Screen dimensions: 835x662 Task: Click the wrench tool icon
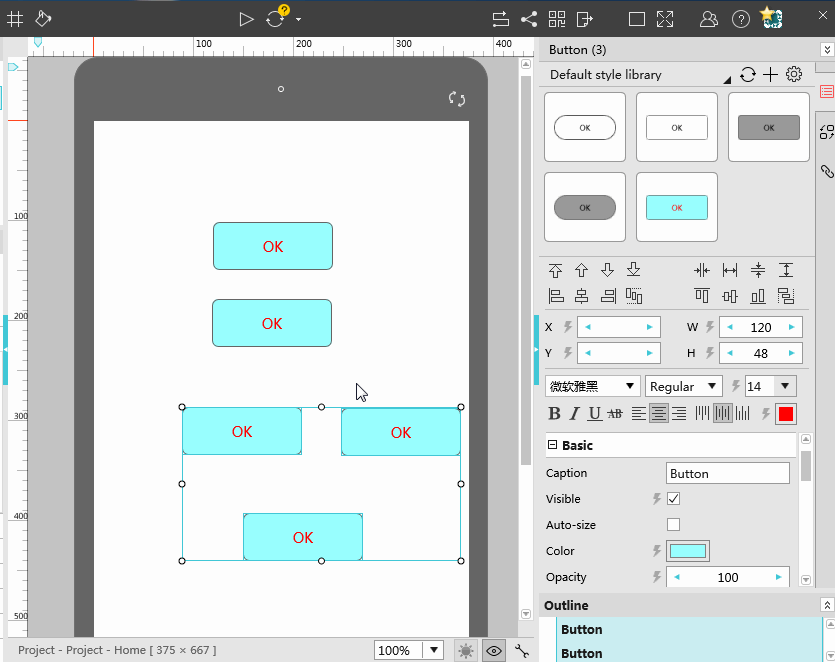pos(522,650)
